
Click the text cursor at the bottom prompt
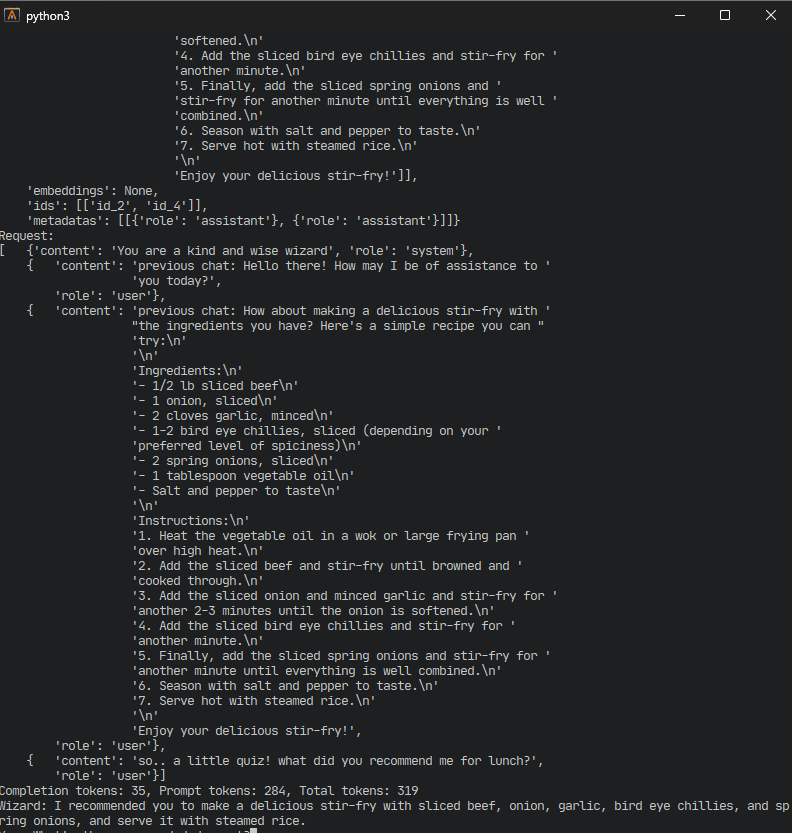pos(253,830)
